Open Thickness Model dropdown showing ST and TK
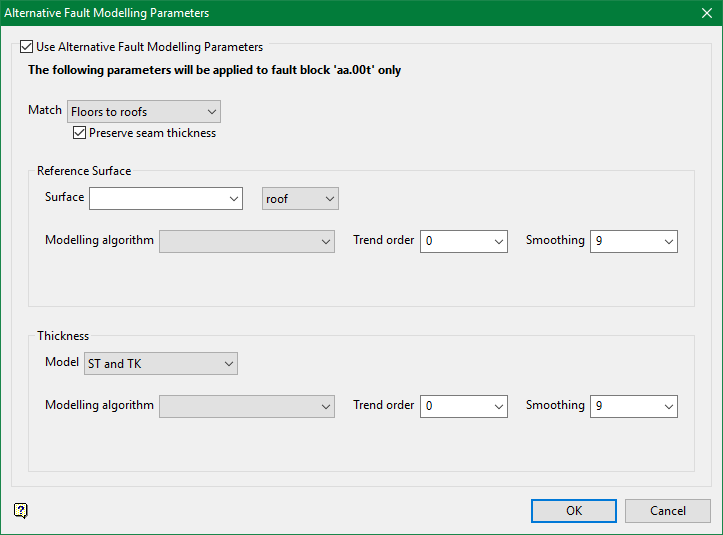723x535 pixels. (x=228, y=364)
